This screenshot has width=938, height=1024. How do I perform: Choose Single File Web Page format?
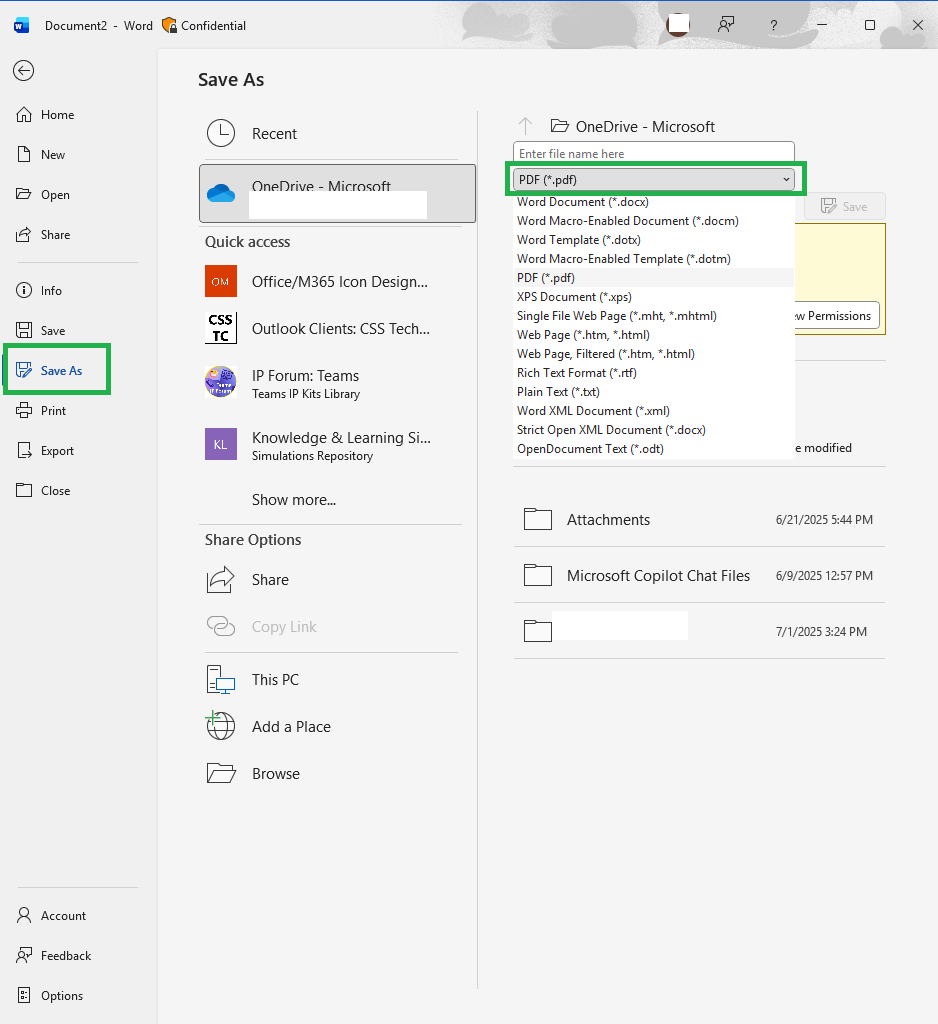[653, 315]
